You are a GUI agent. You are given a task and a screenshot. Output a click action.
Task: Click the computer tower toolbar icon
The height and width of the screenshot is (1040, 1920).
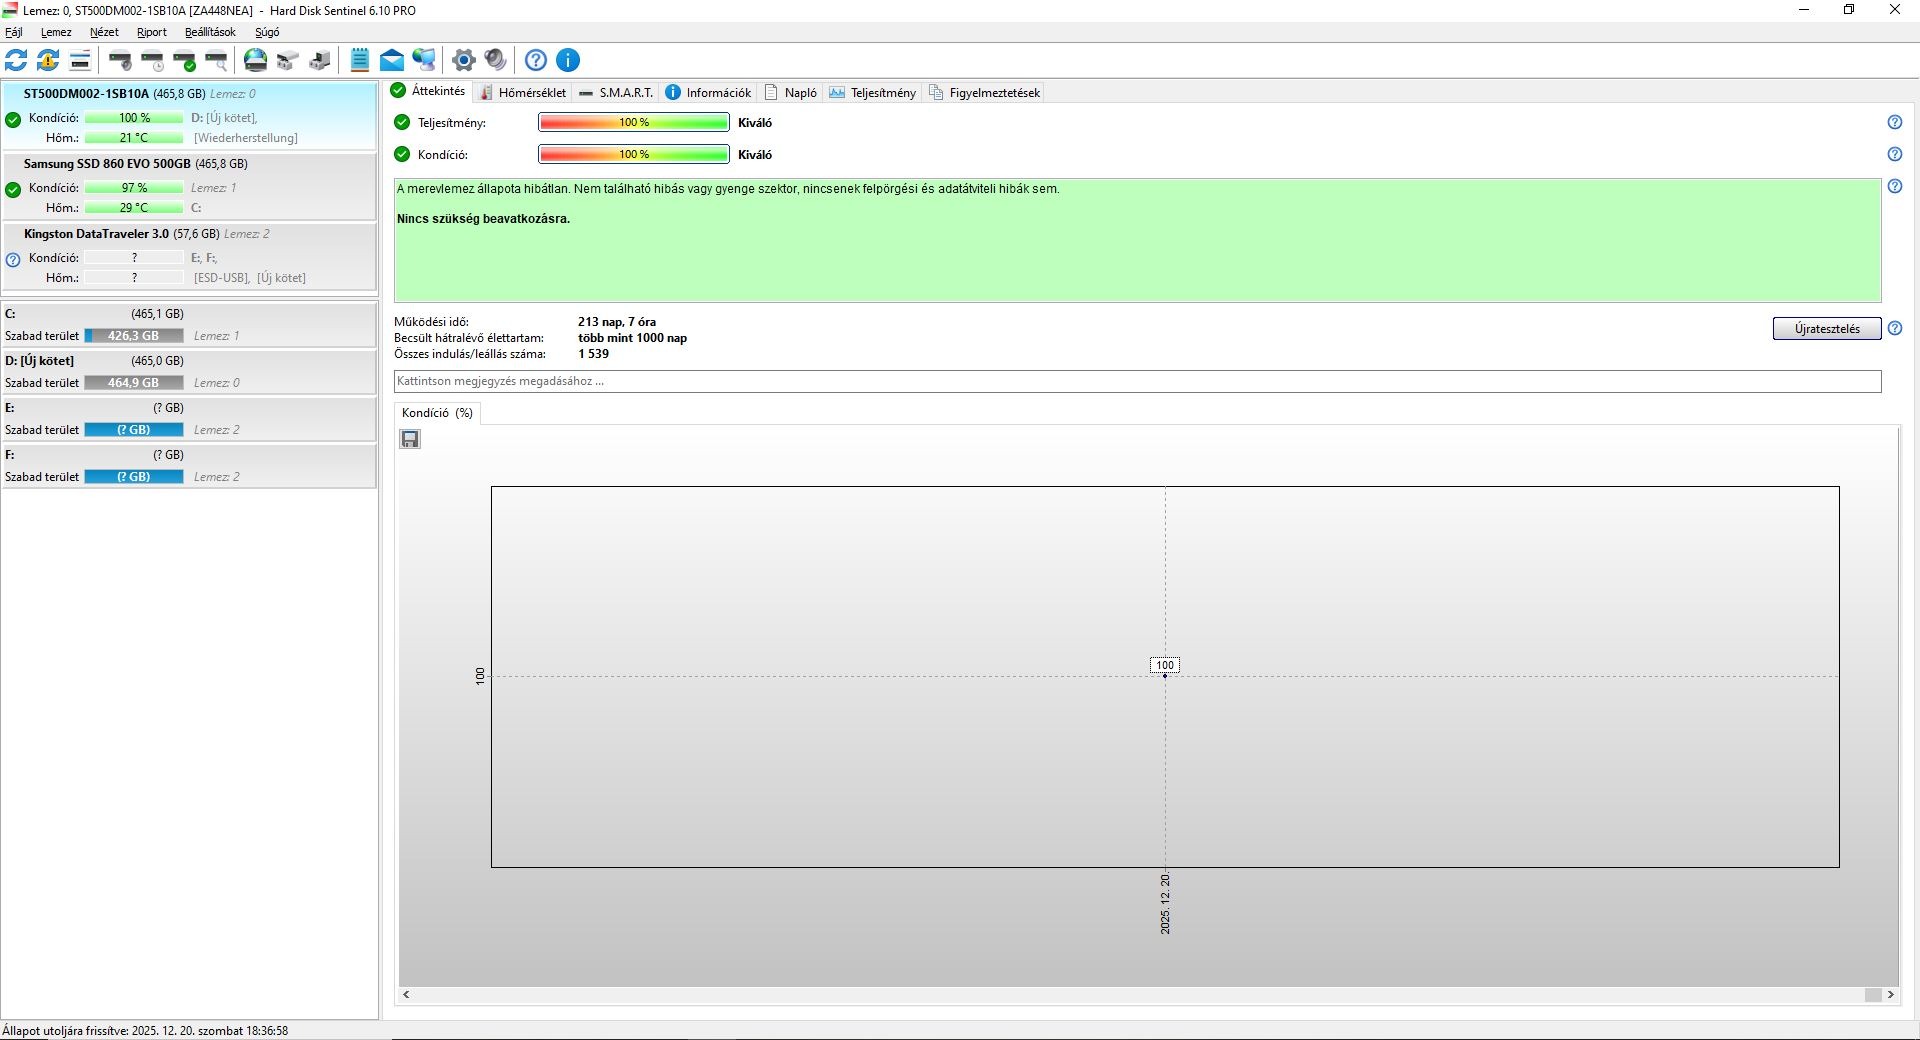point(320,60)
